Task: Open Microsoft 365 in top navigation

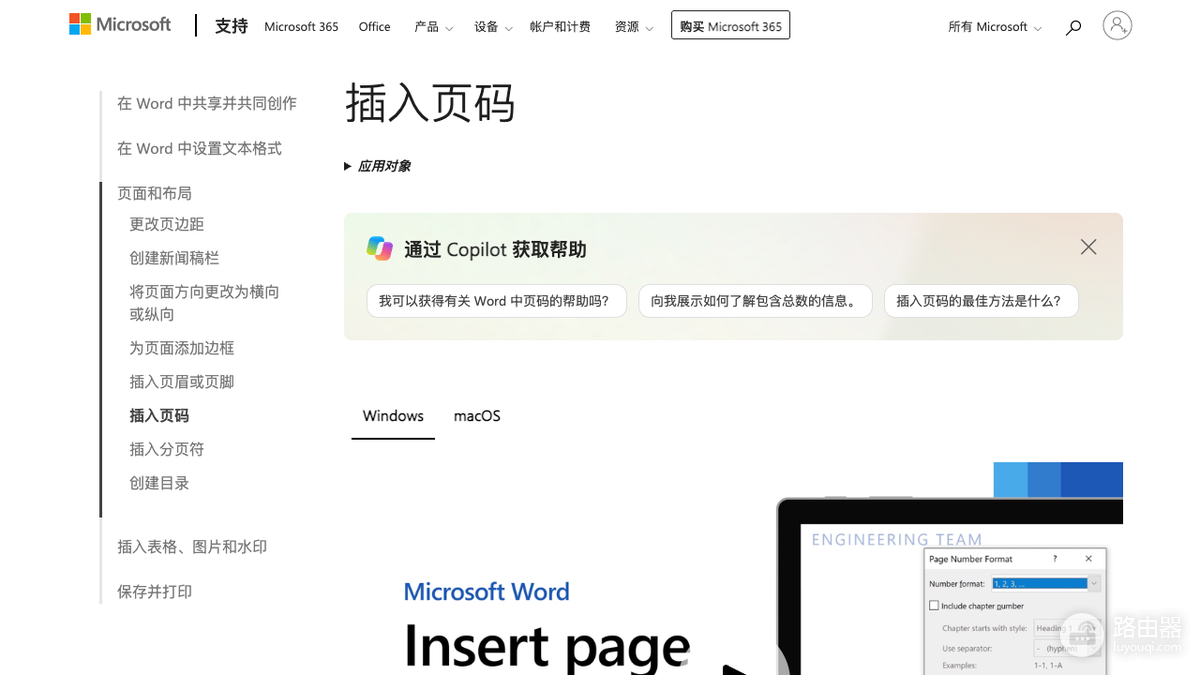Action: tap(301, 27)
